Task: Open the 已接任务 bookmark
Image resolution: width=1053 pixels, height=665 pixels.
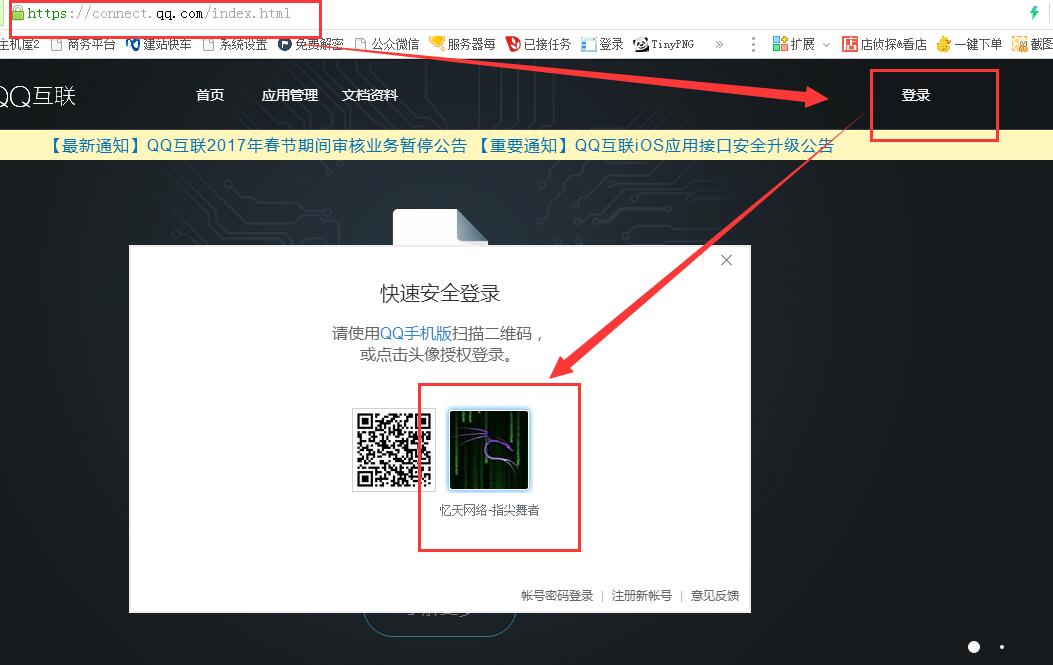Action: pos(539,44)
